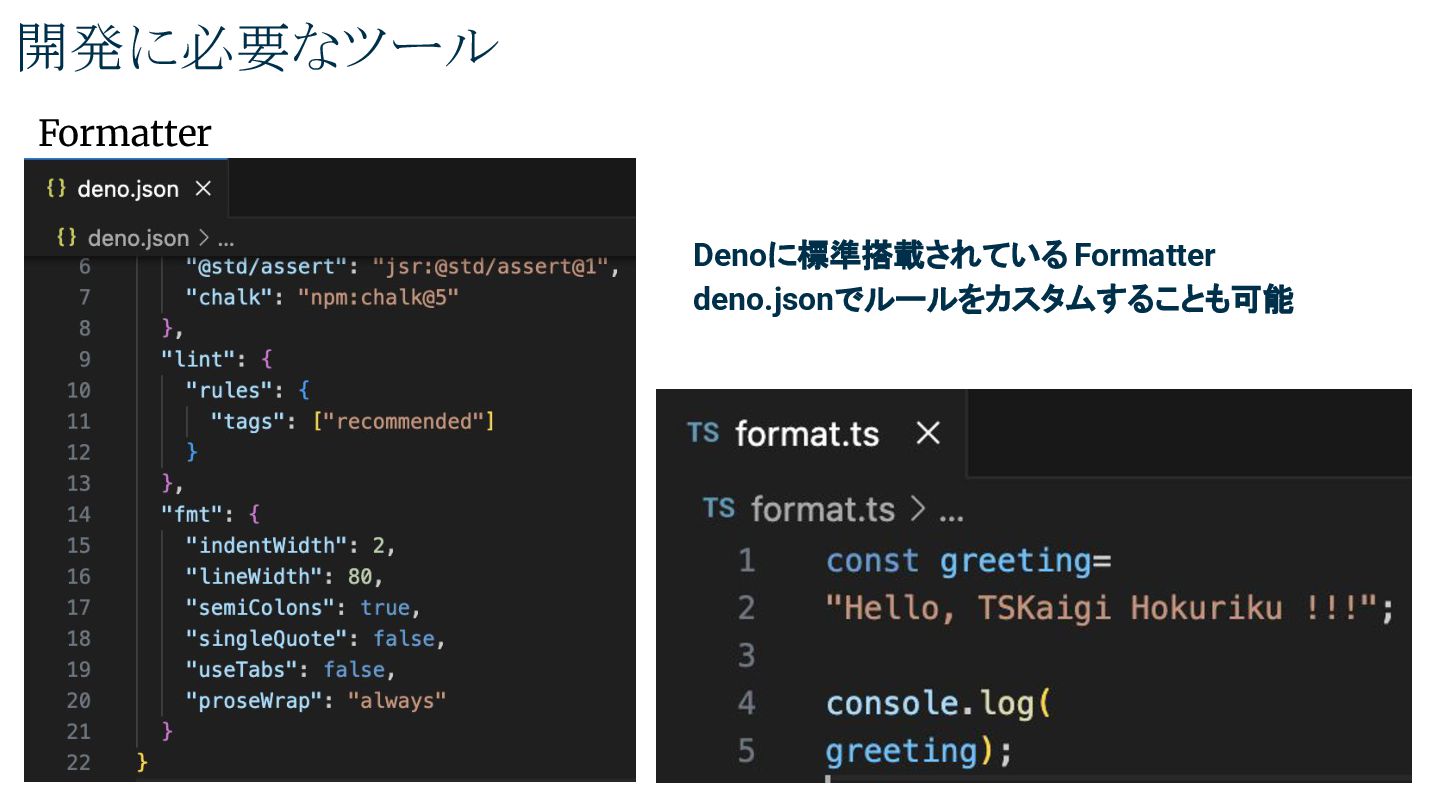Click the "recommended" array value
This screenshot has width=1440, height=810.
404,421
